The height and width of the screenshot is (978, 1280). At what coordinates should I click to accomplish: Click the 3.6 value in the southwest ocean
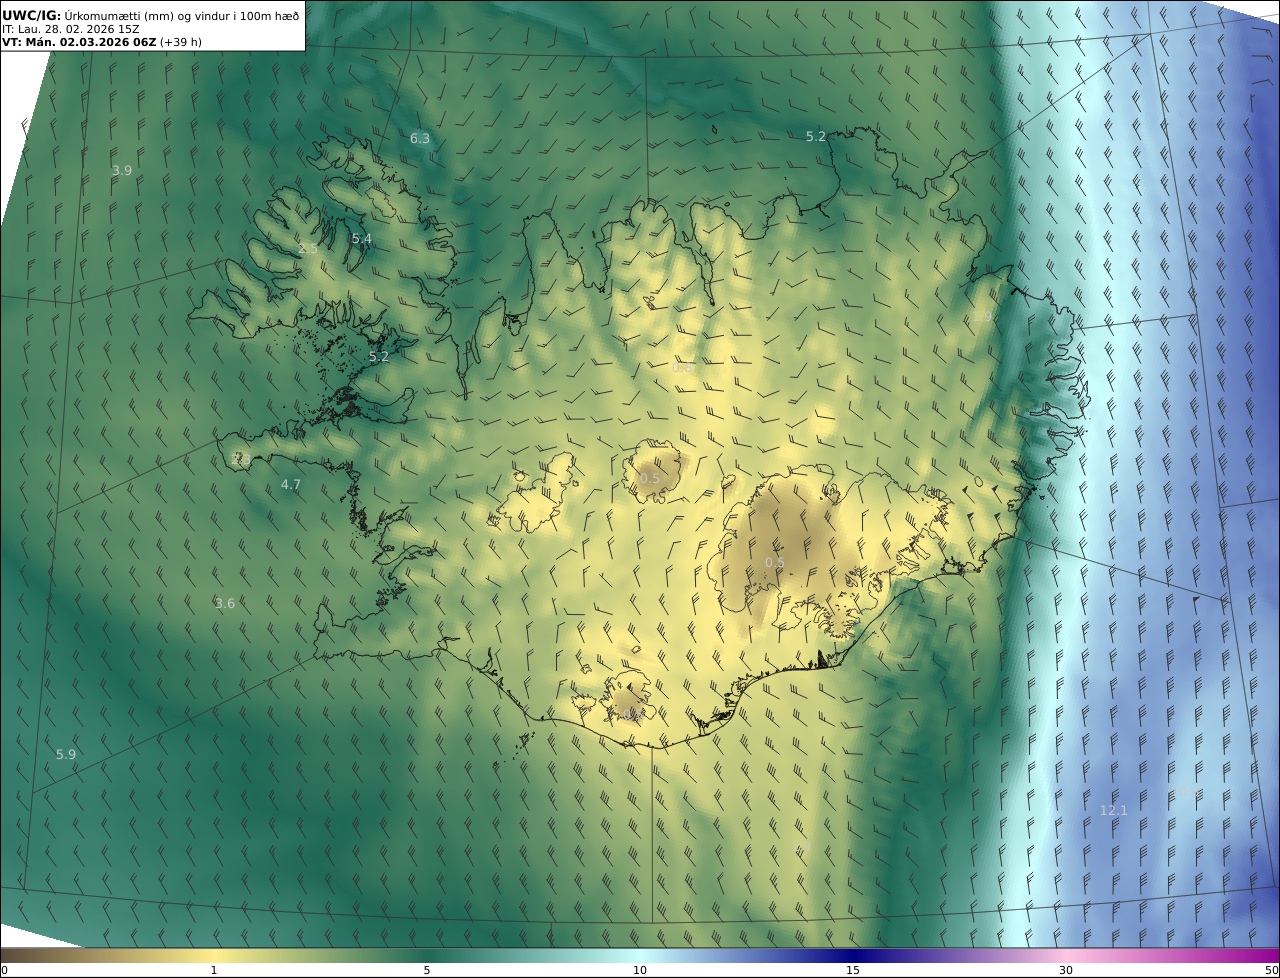click(225, 603)
